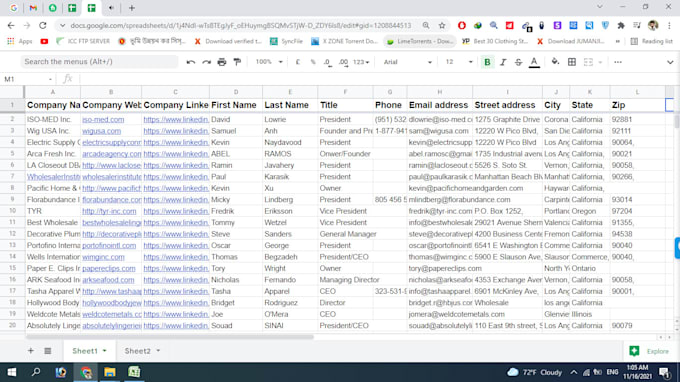The width and height of the screenshot is (680, 382).
Task: Bookmark this page with the star icon
Action: pyautogui.click(x=442, y=26)
